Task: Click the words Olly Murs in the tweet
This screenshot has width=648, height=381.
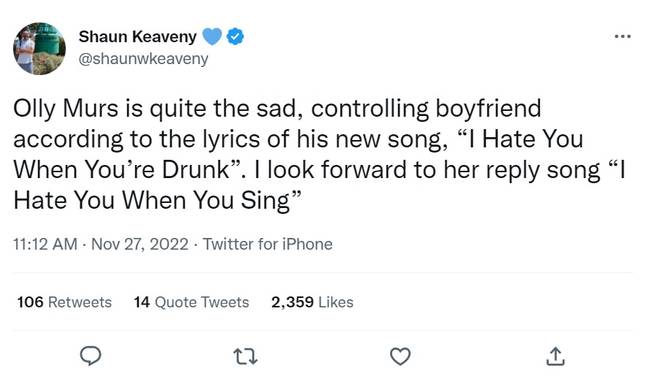Action: click(x=66, y=108)
